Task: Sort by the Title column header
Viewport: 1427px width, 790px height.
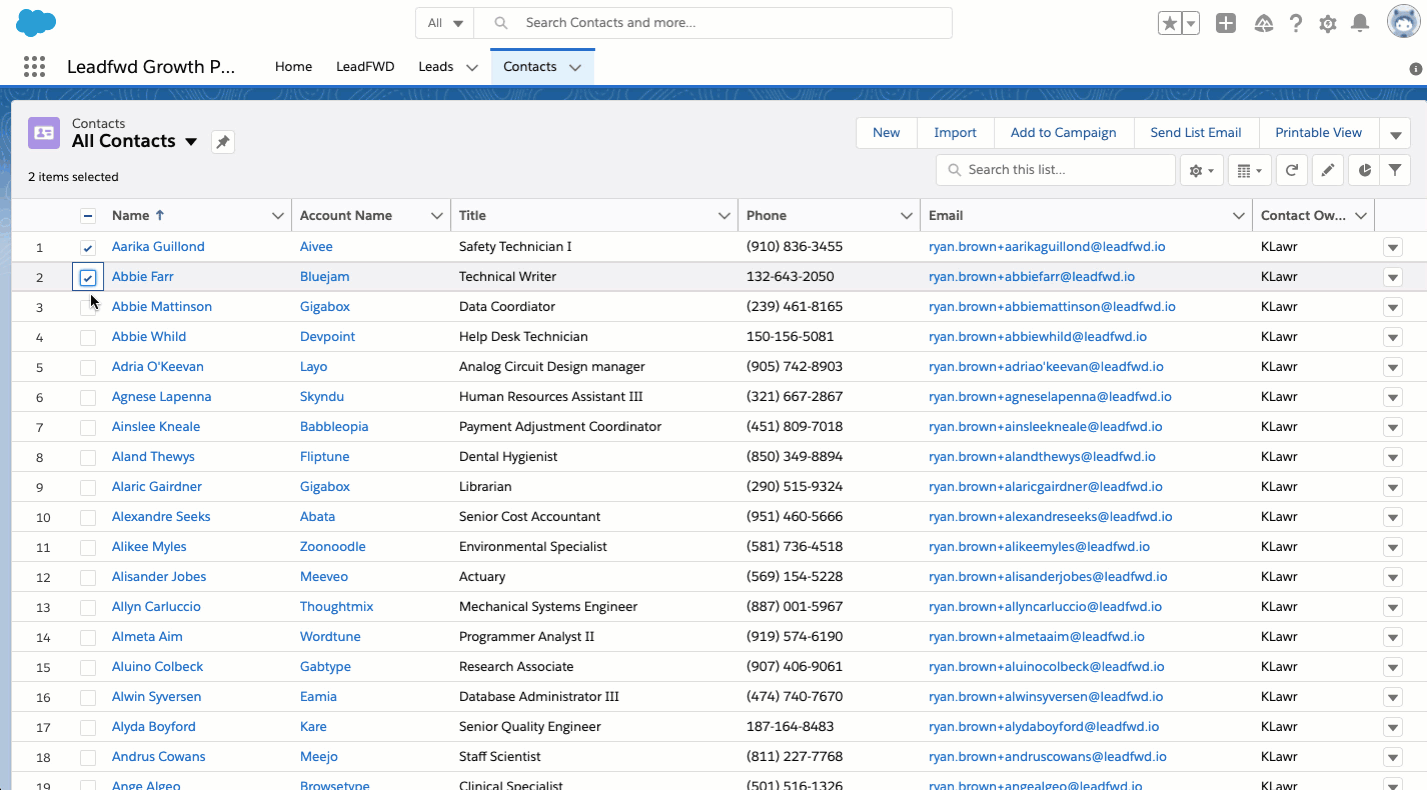Action: tap(472, 216)
